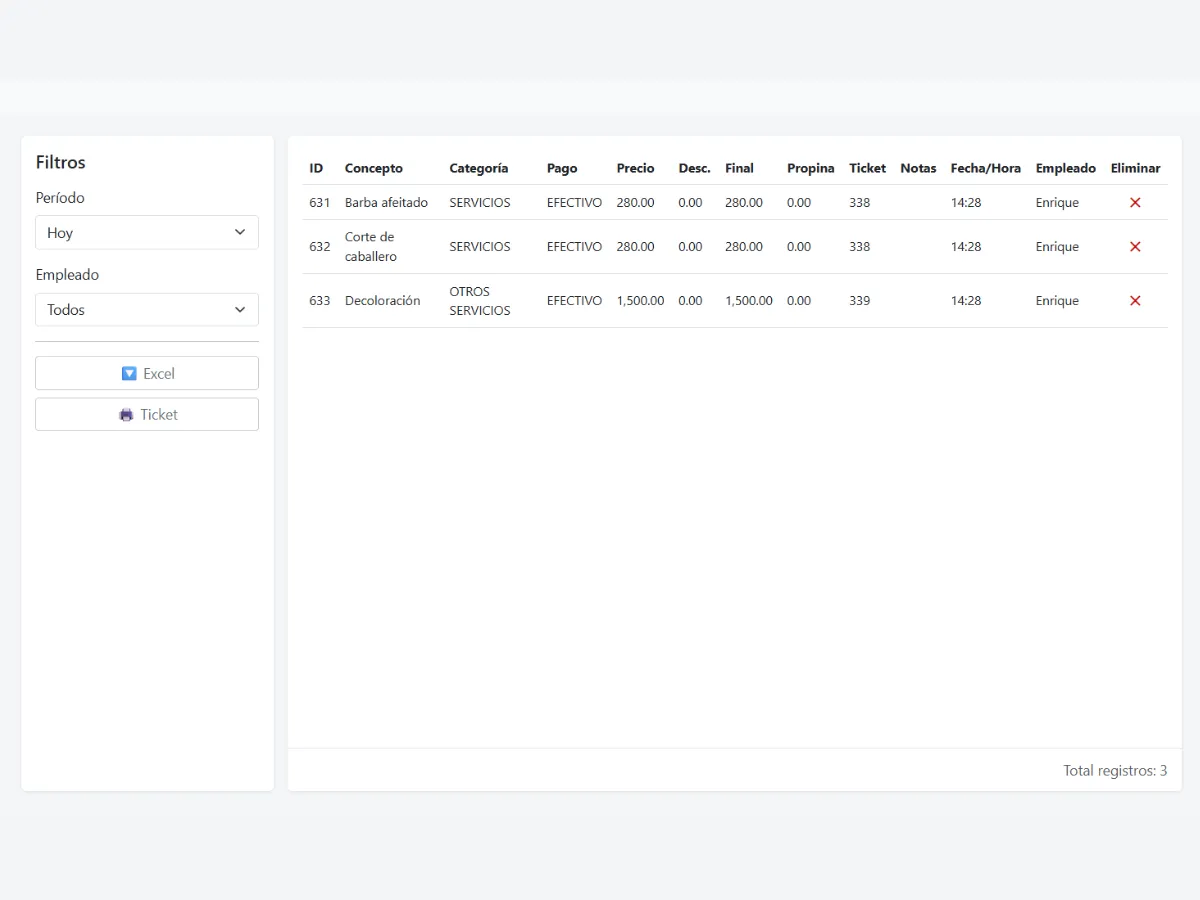1200x900 pixels.
Task: Click the Empleado column header in table
Action: 1065,168
